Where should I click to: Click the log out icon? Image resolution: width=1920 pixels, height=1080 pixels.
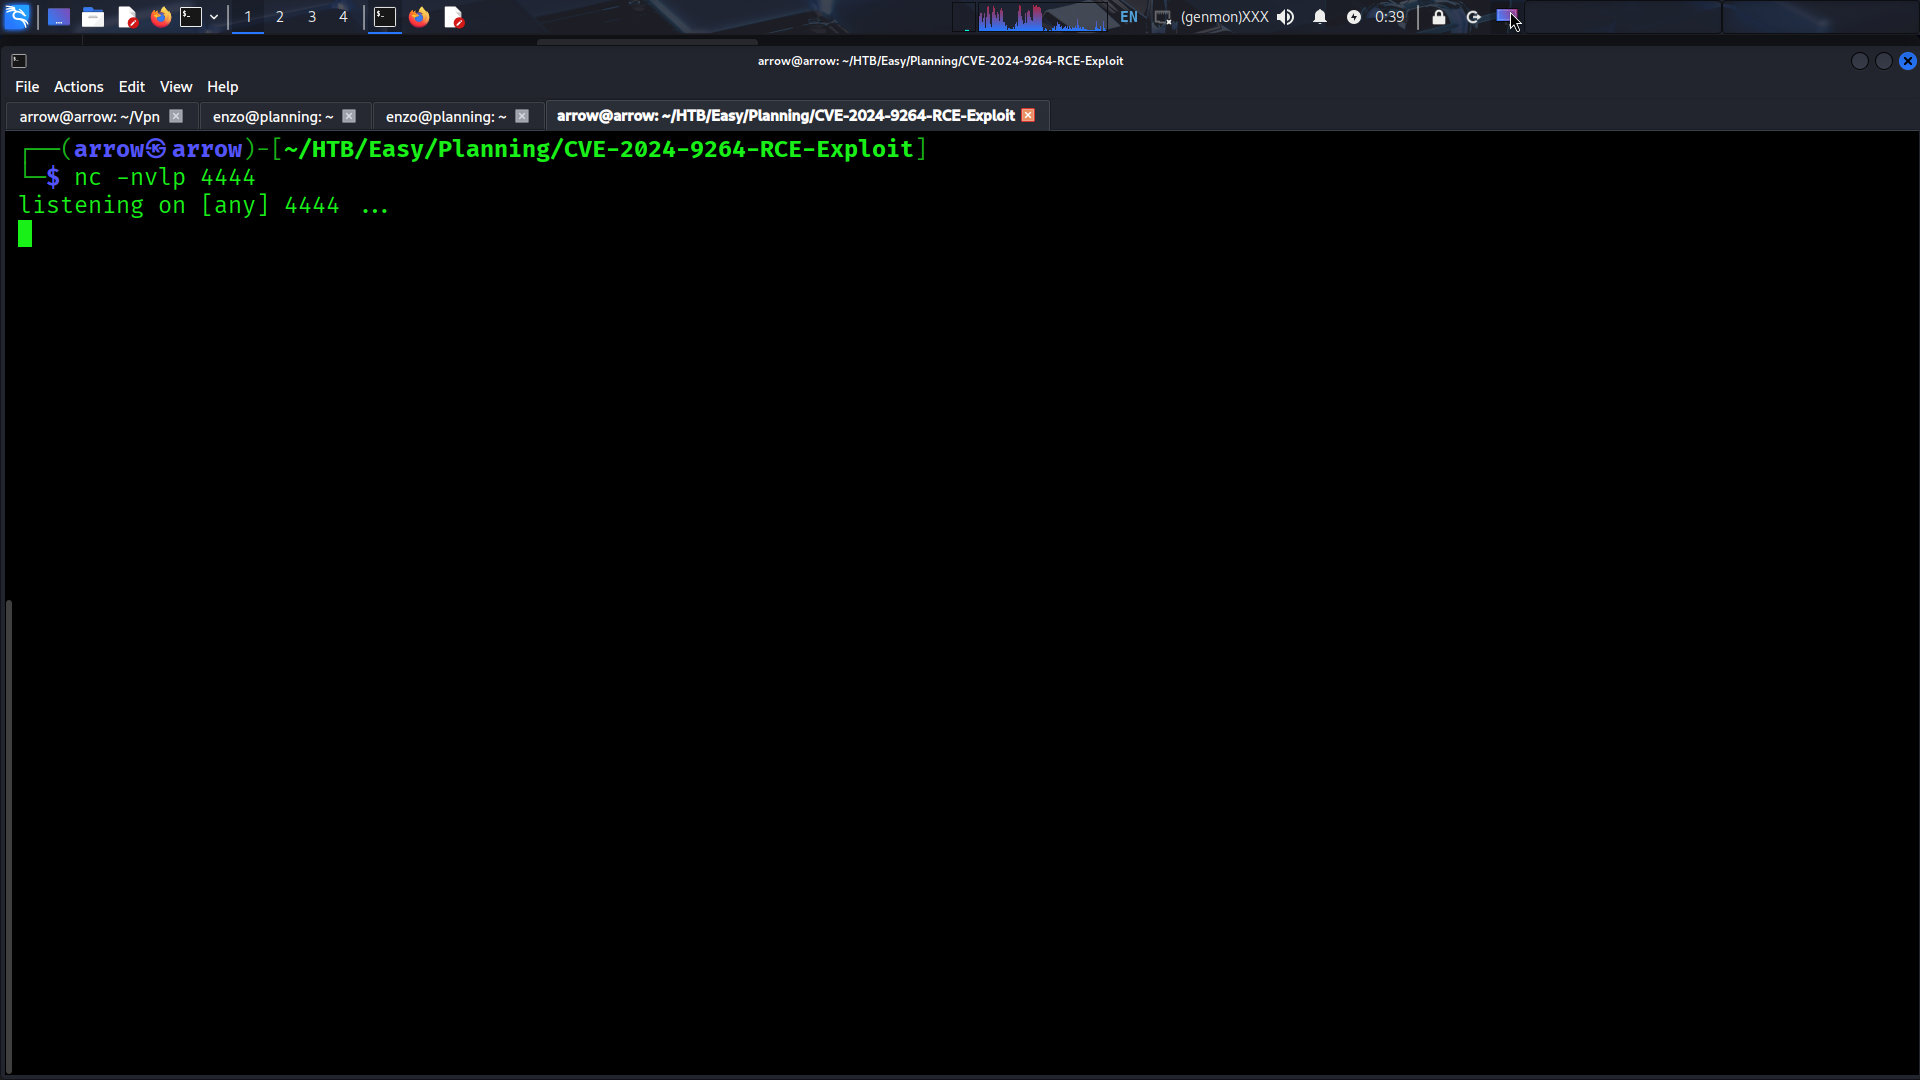(1473, 17)
